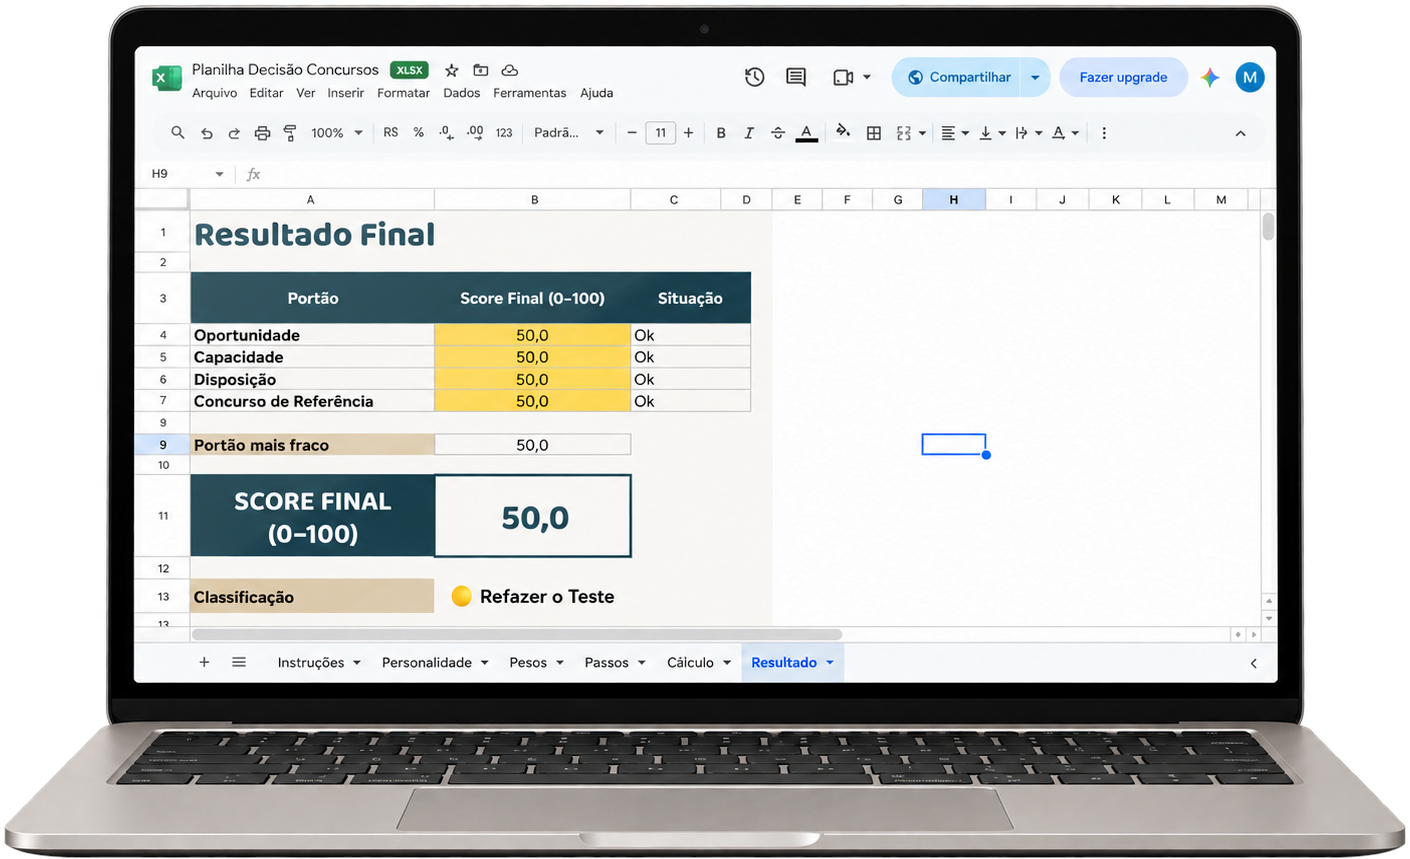Apply percent format to the cell
Viewport: 1410px width, 859px height.
418,133
